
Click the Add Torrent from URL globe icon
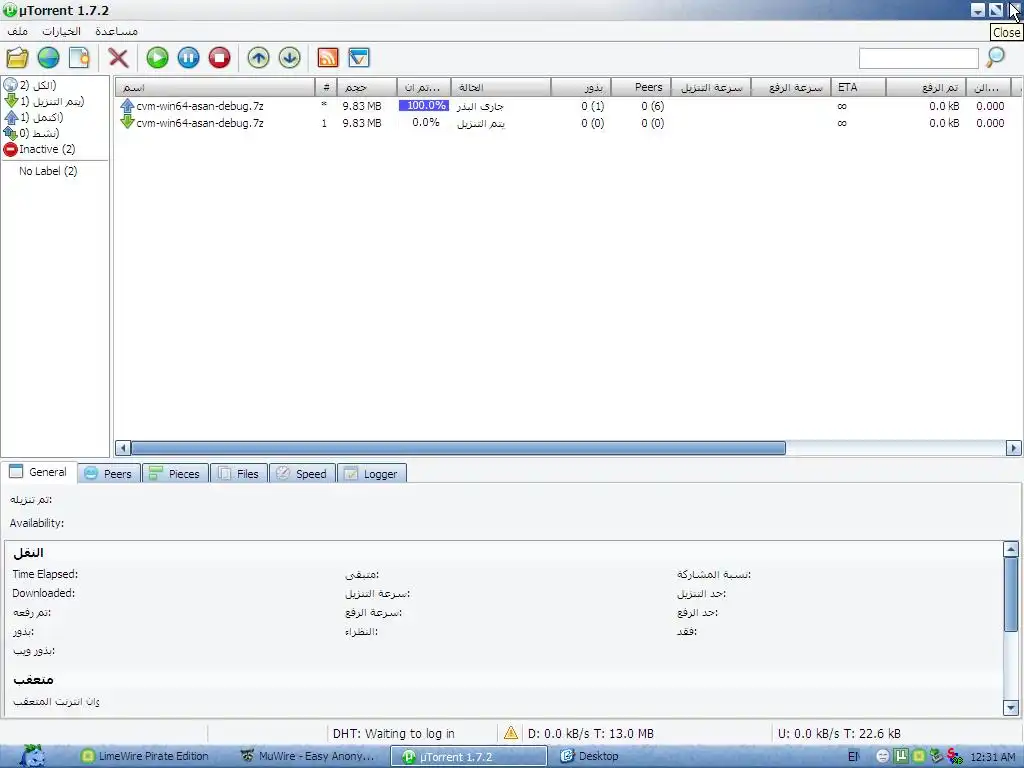coord(48,58)
